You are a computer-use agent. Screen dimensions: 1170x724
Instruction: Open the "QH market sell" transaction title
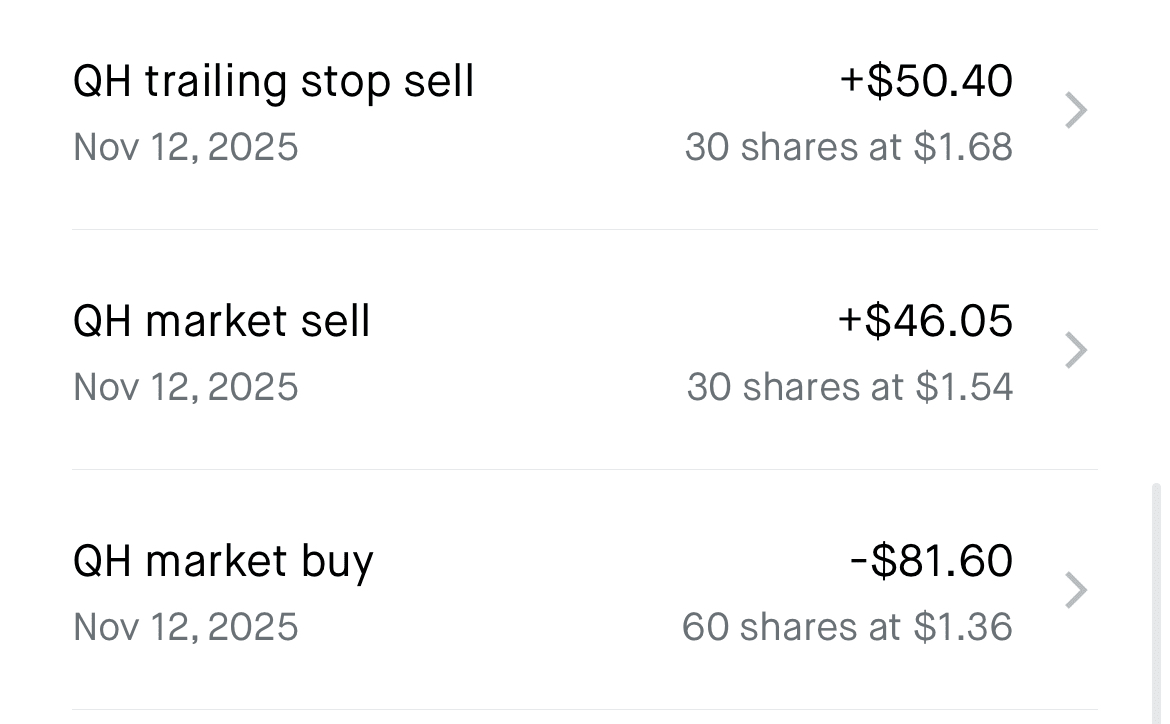[x=221, y=321]
